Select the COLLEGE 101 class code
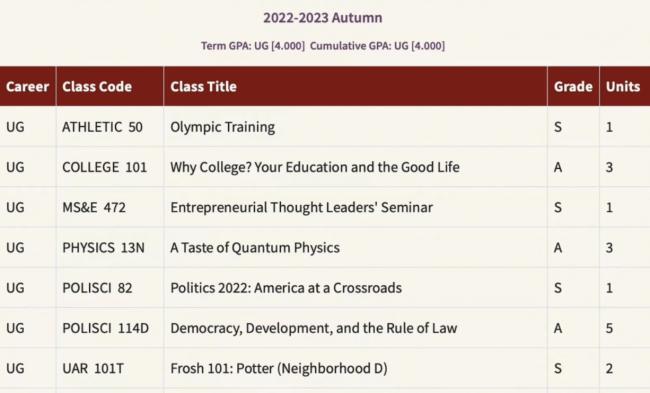This screenshot has width=650, height=393. pos(104,167)
